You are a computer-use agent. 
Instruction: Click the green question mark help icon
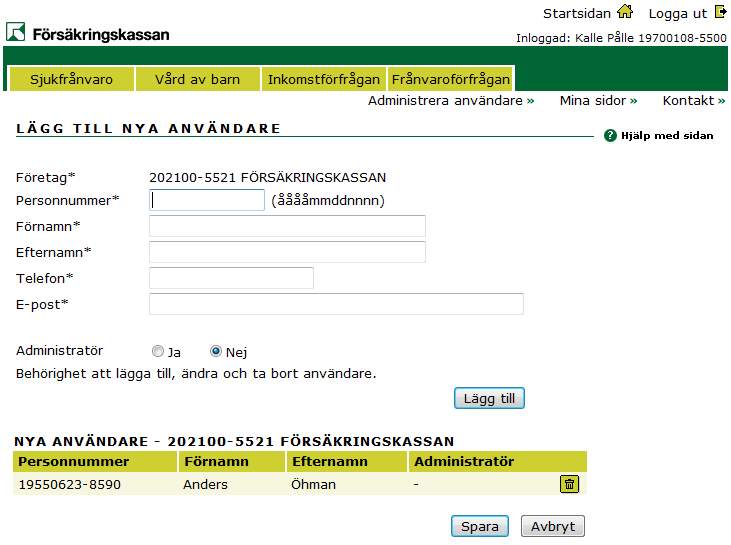[x=610, y=136]
